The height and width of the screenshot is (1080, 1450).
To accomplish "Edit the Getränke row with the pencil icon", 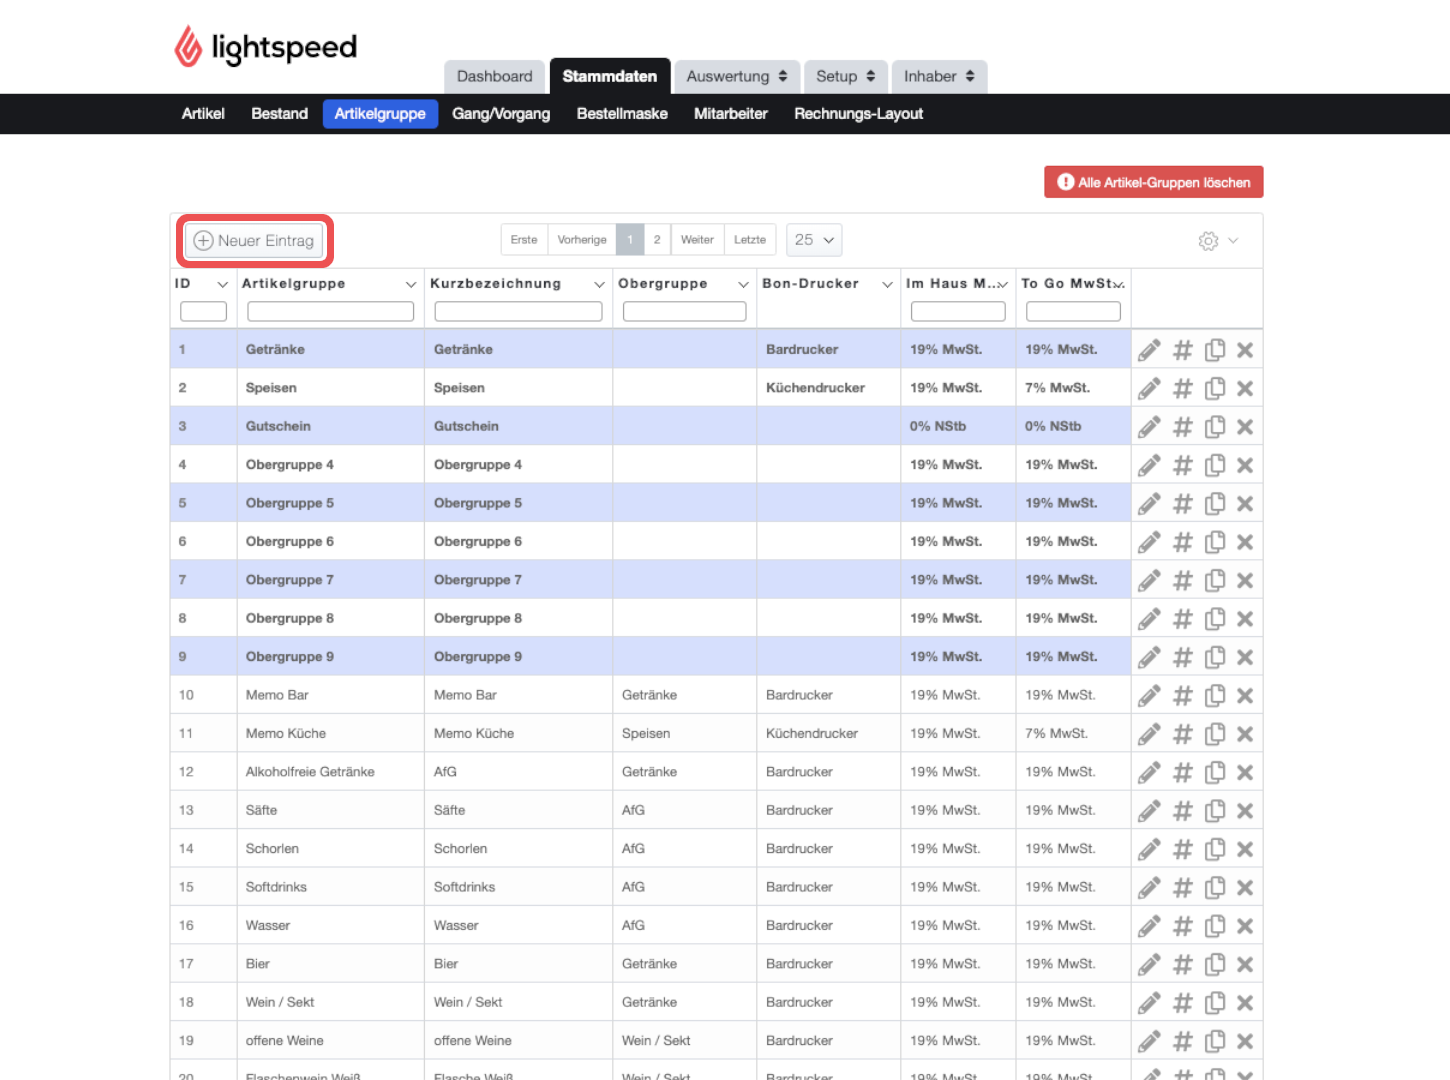I will [1149, 350].
